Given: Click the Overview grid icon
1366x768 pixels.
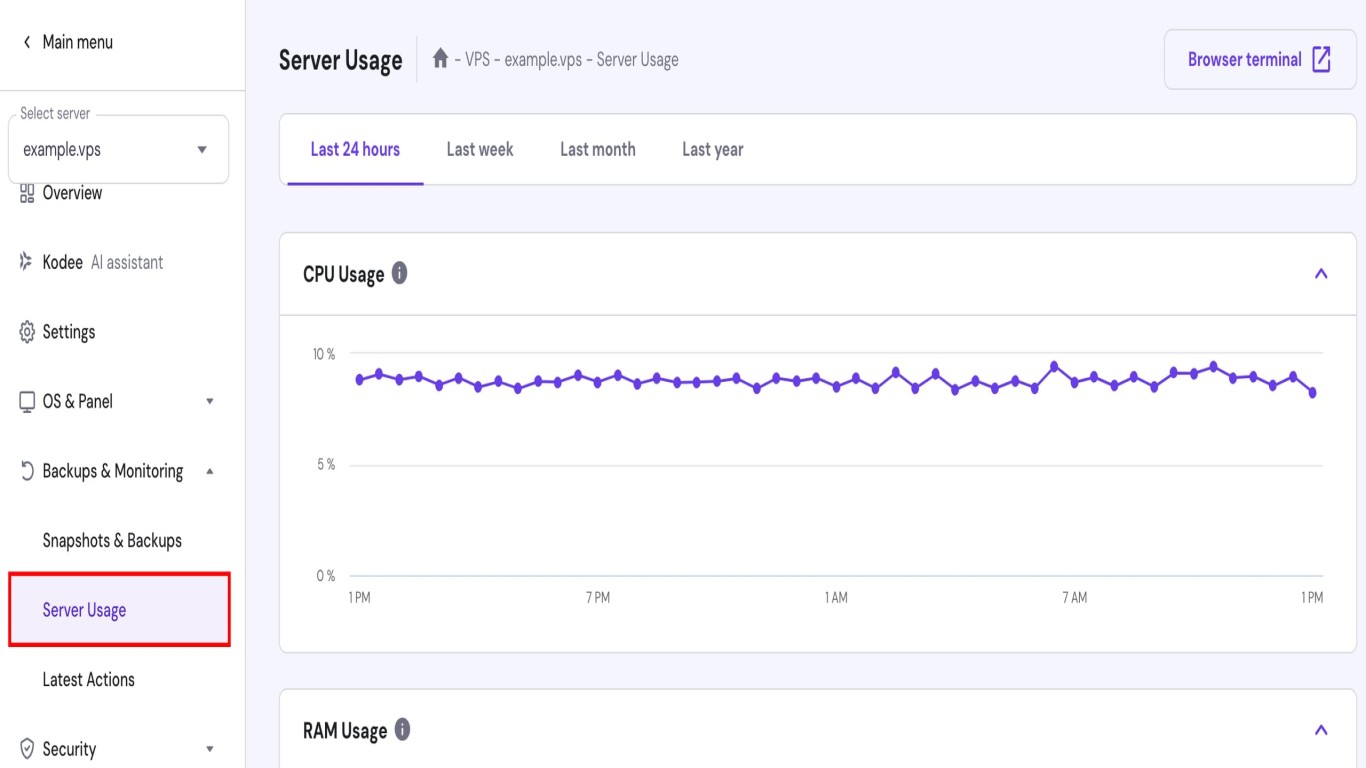Looking at the screenshot, I should point(27,193).
